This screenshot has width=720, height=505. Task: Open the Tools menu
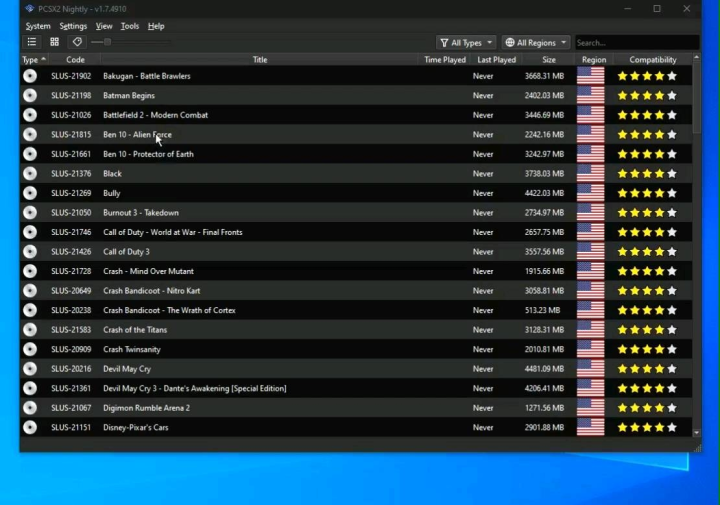(130, 26)
